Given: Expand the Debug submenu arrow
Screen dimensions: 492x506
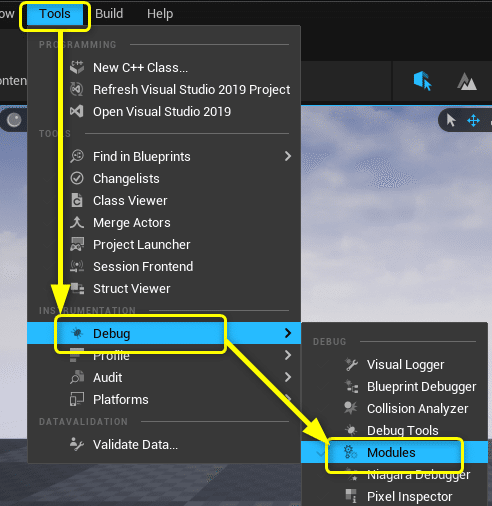Looking at the screenshot, I should coord(288,333).
